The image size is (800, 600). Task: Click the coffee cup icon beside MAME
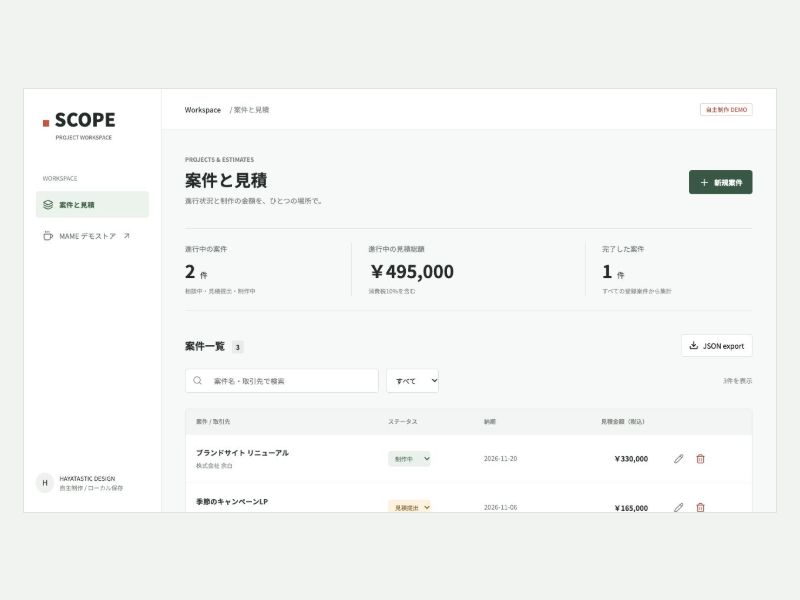[48, 236]
